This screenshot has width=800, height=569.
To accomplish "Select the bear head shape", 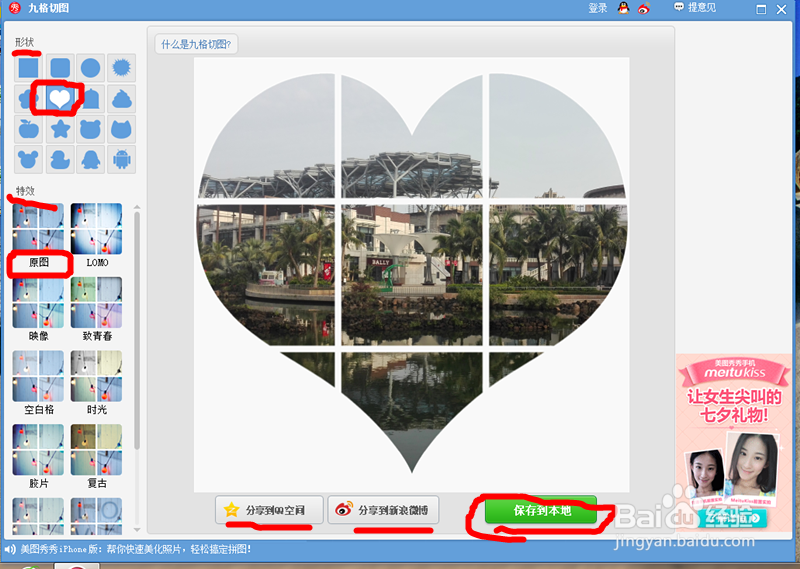I will point(90,129).
